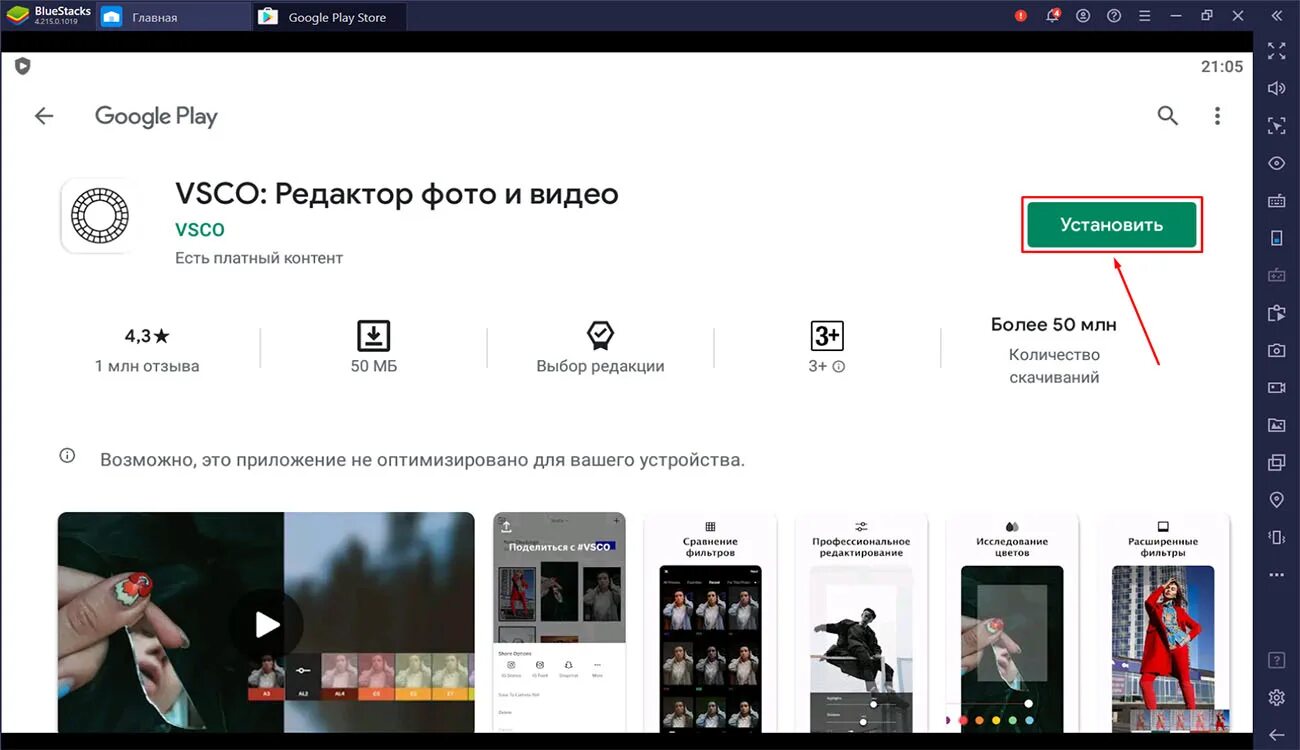Open the media gallery icon in side toolbar
The height and width of the screenshot is (750, 1300).
(1276, 425)
